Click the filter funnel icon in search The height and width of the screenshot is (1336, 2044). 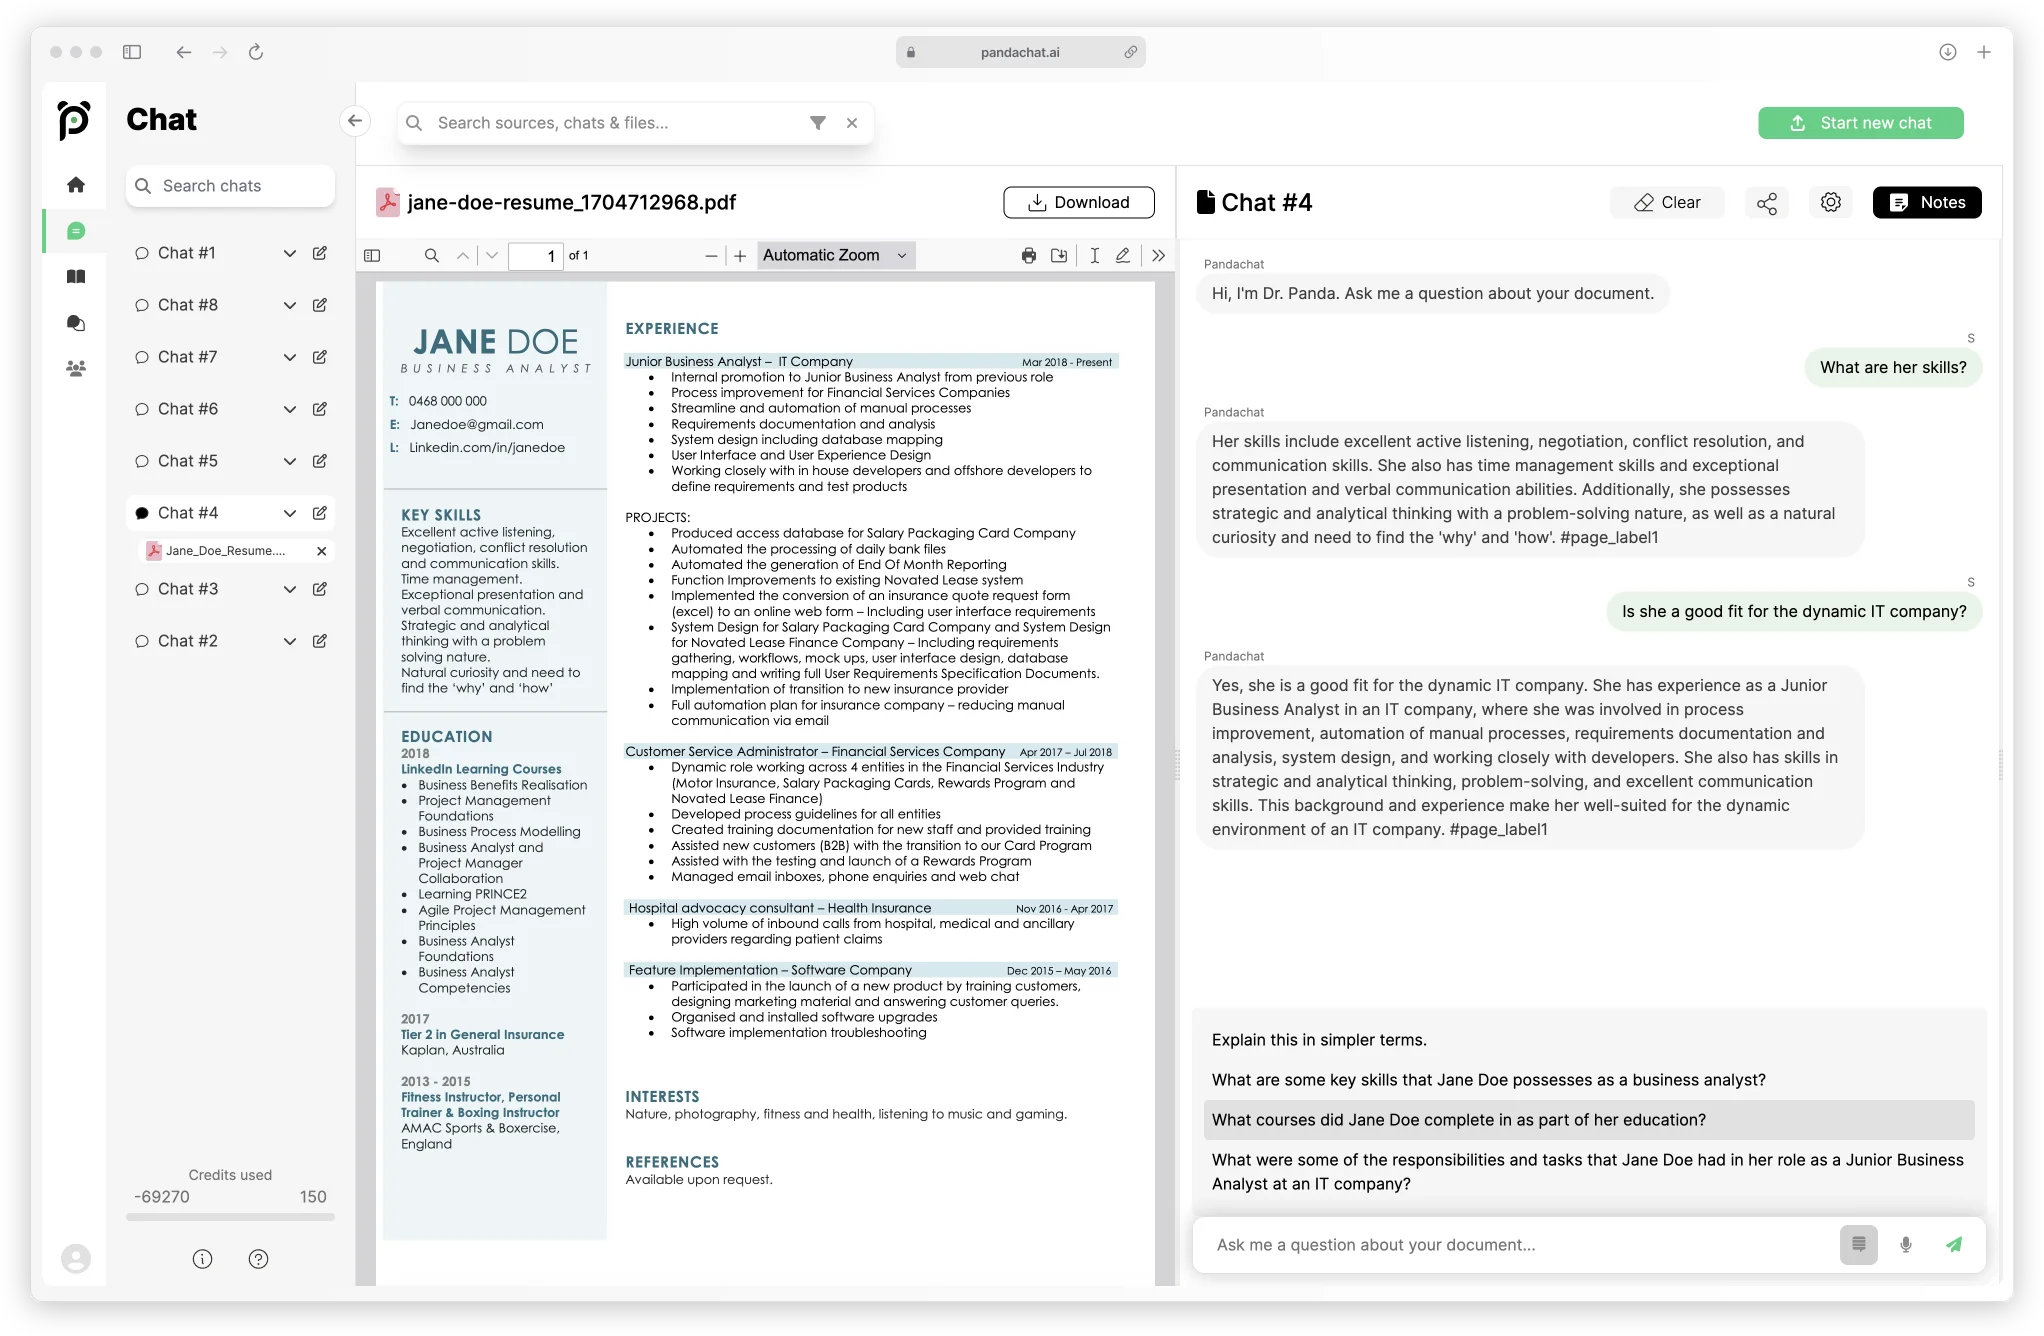click(818, 123)
